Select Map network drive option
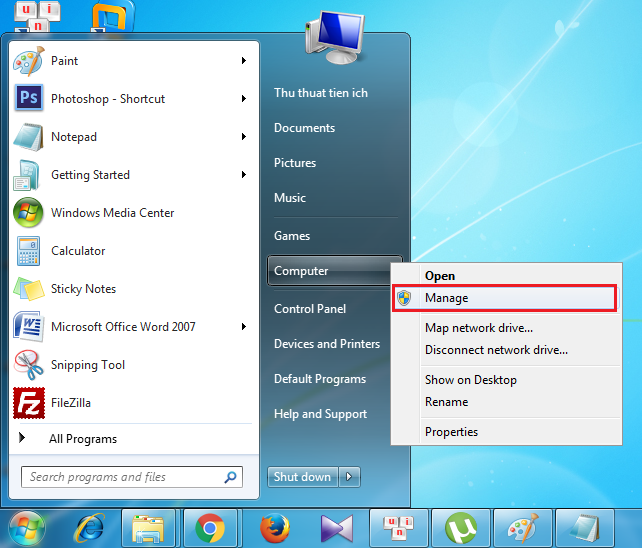 tap(478, 328)
